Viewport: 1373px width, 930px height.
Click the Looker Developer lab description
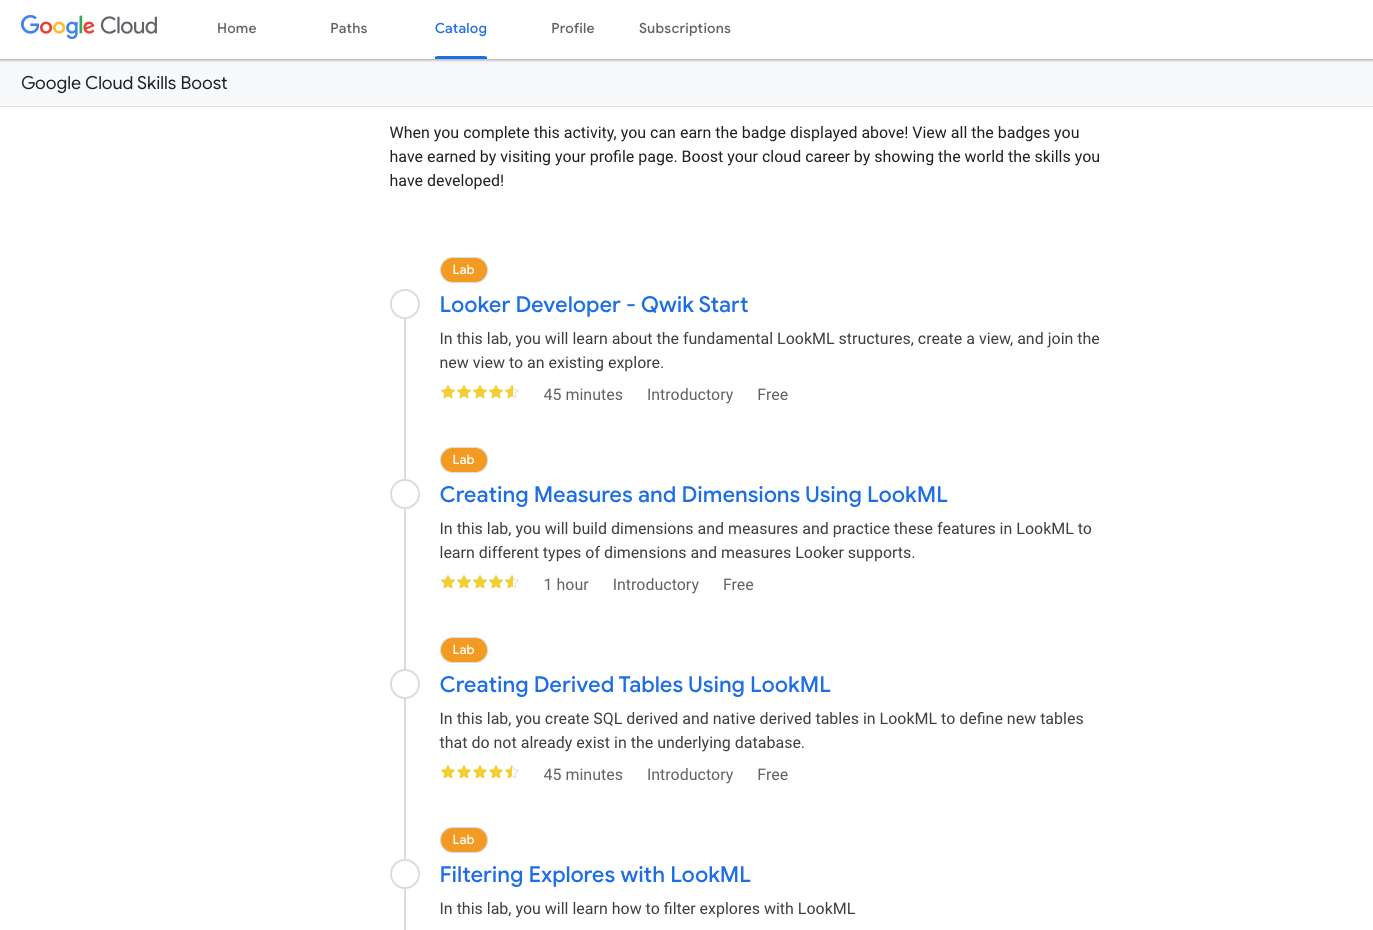click(x=770, y=351)
